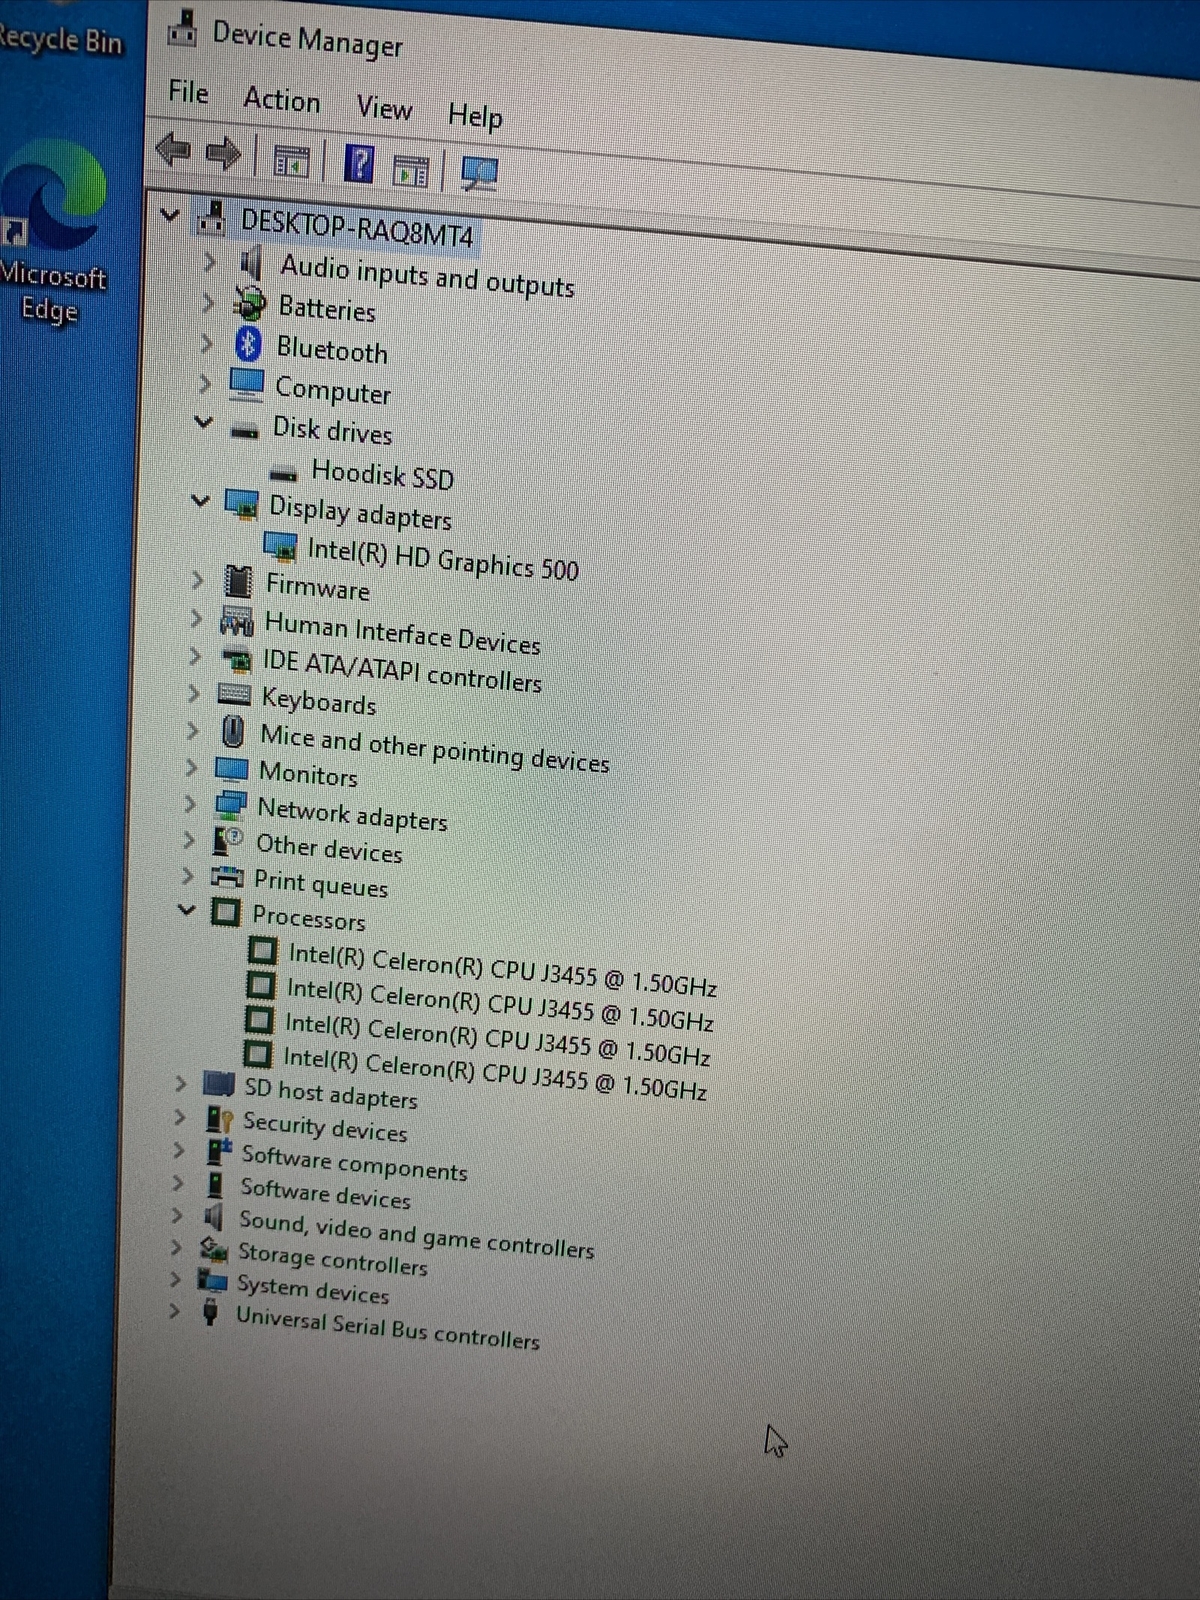Image resolution: width=1200 pixels, height=1600 pixels.
Task: Select the last Celeron J3455 processor entry
Action: 495,1073
